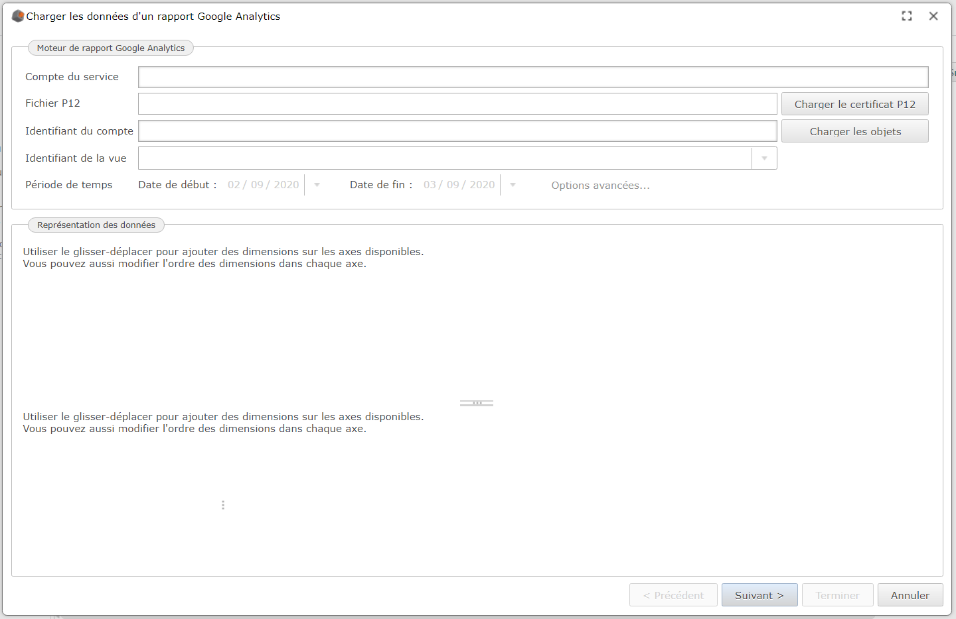956x619 pixels.
Task: Go to the next step with Suivant
Action: click(x=759, y=595)
